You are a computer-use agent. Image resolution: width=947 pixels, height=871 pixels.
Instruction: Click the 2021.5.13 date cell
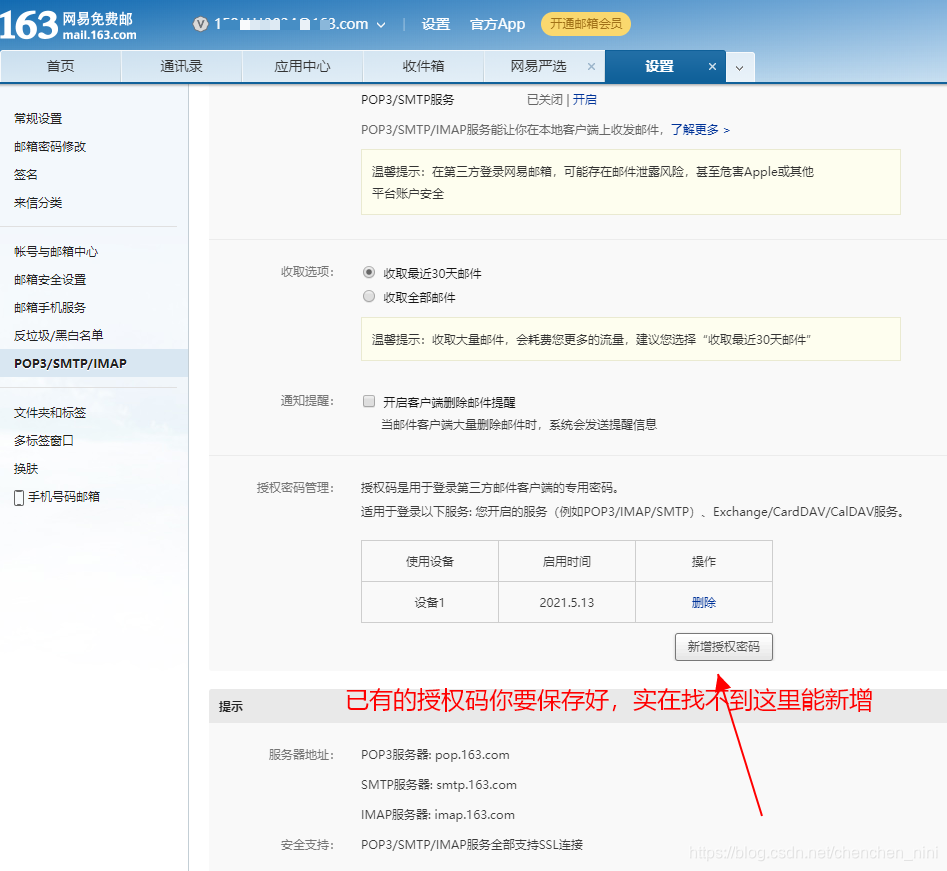[567, 602]
